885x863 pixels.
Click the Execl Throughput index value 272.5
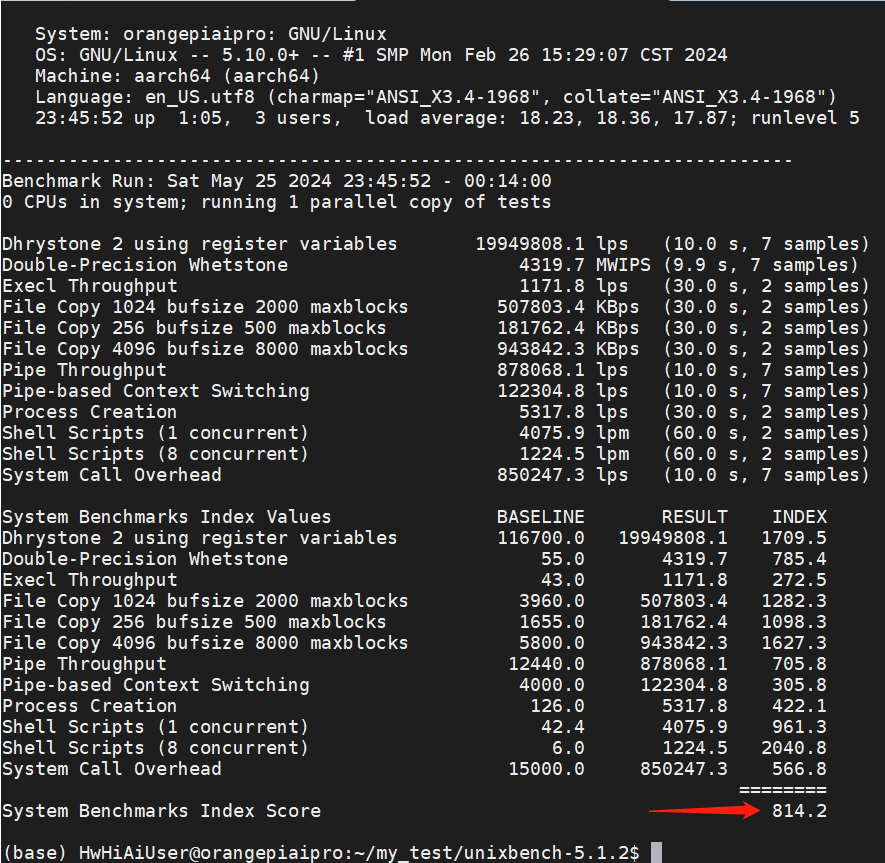point(799,580)
